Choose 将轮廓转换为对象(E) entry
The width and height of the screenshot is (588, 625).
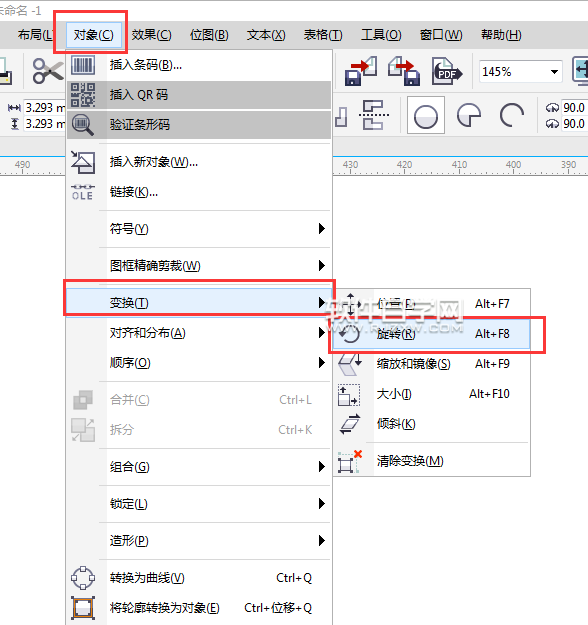(199, 608)
